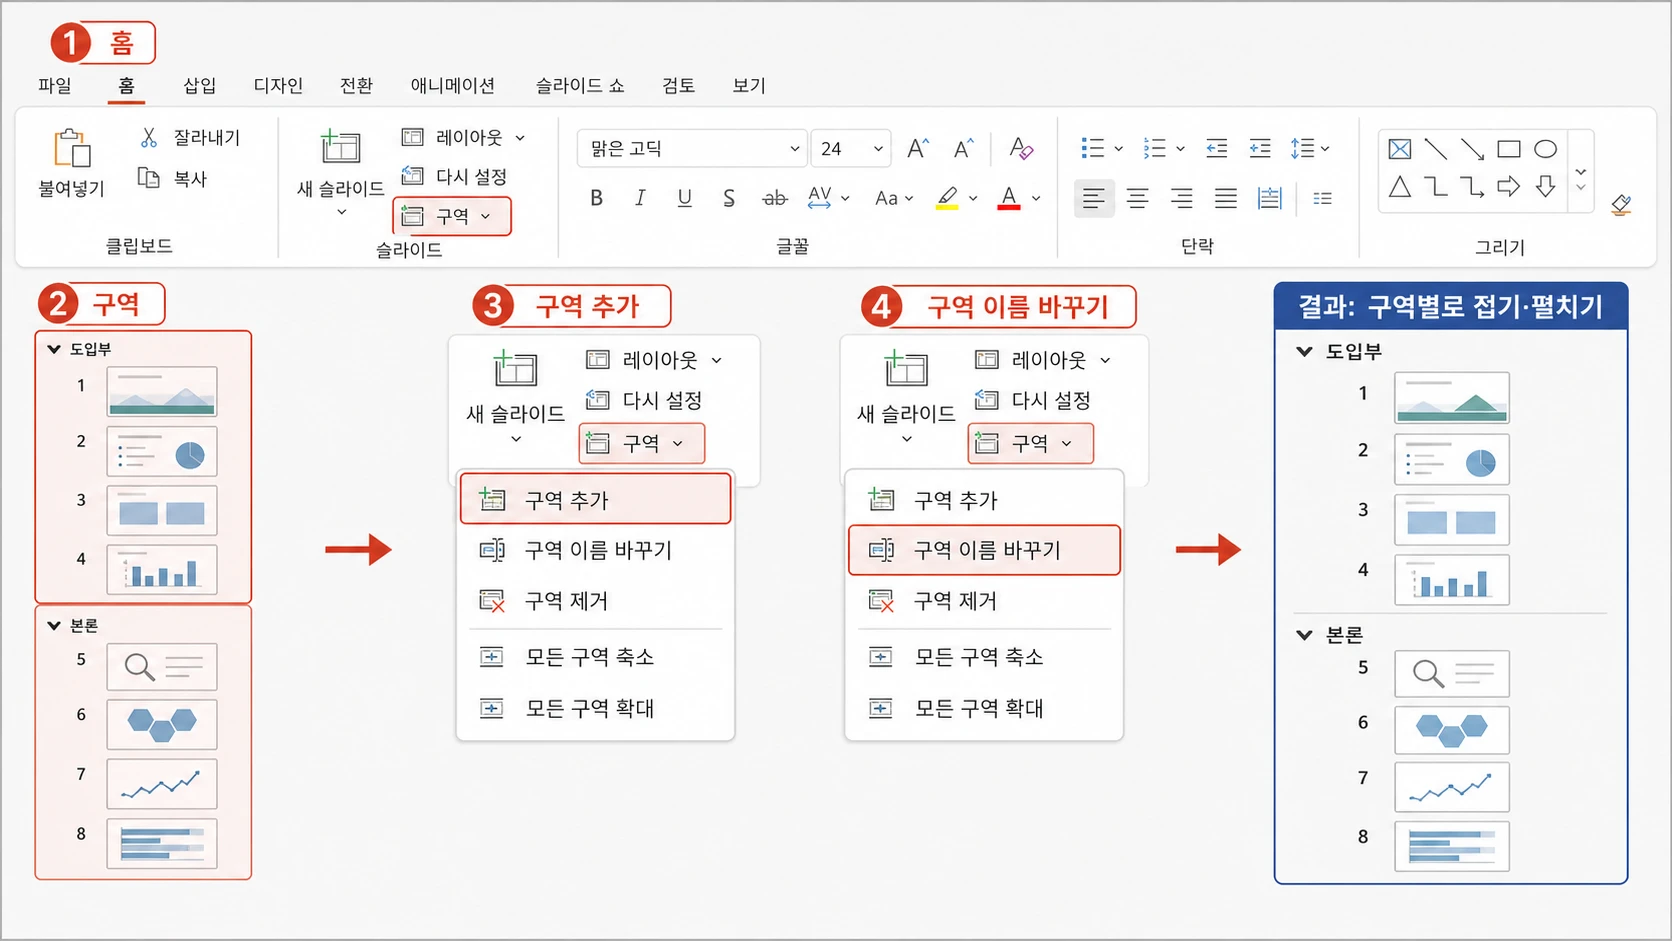Collapse the 본론 section in the 결과 panel
1672x941 pixels.
(x=1304, y=635)
